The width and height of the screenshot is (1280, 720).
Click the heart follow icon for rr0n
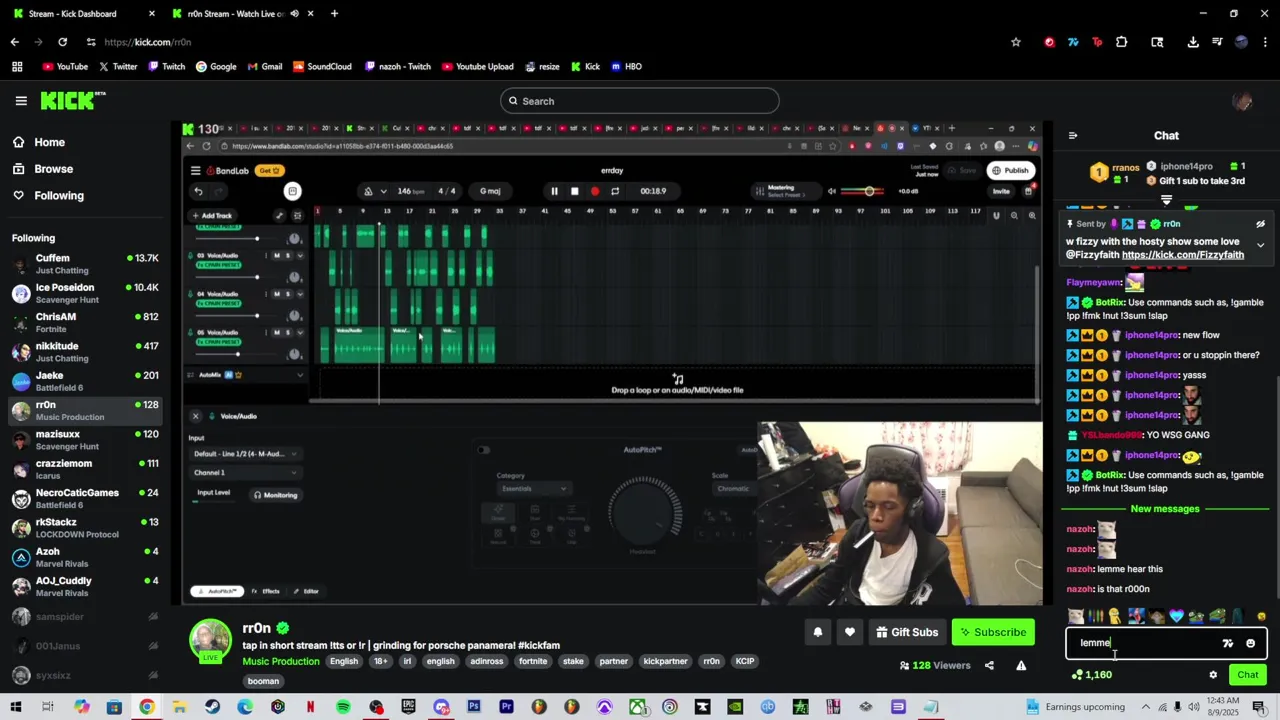(x=850, y=632)
